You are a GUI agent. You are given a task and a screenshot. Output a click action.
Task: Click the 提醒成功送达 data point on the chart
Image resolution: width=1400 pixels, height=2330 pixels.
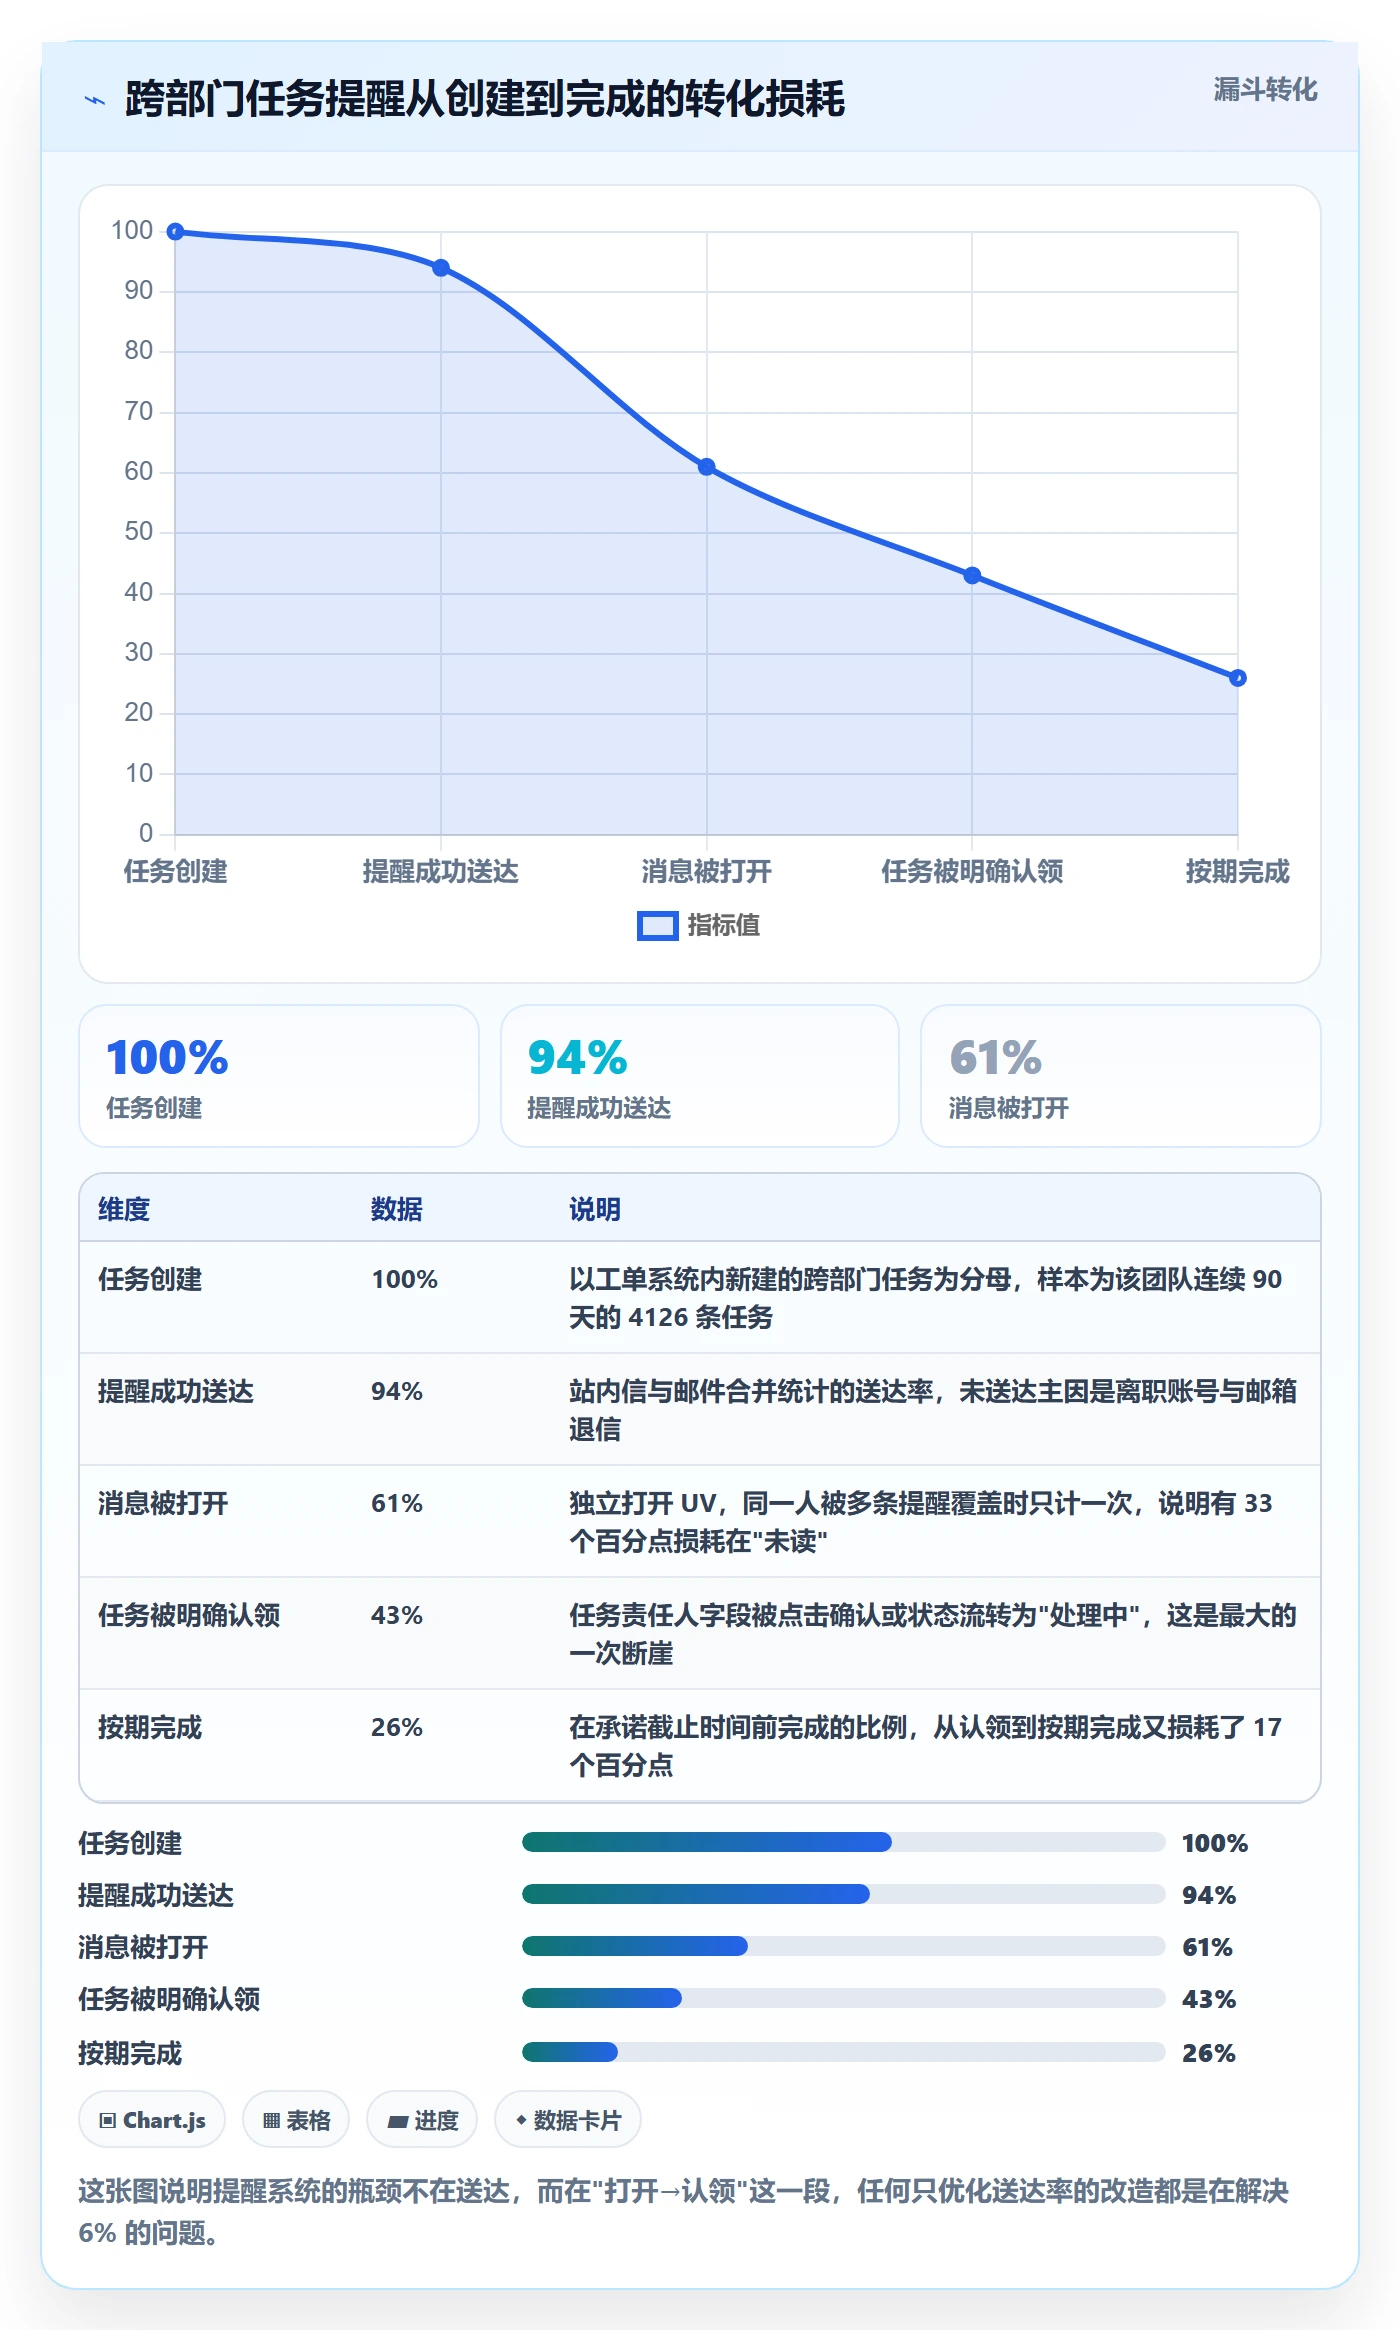point(441,268)
